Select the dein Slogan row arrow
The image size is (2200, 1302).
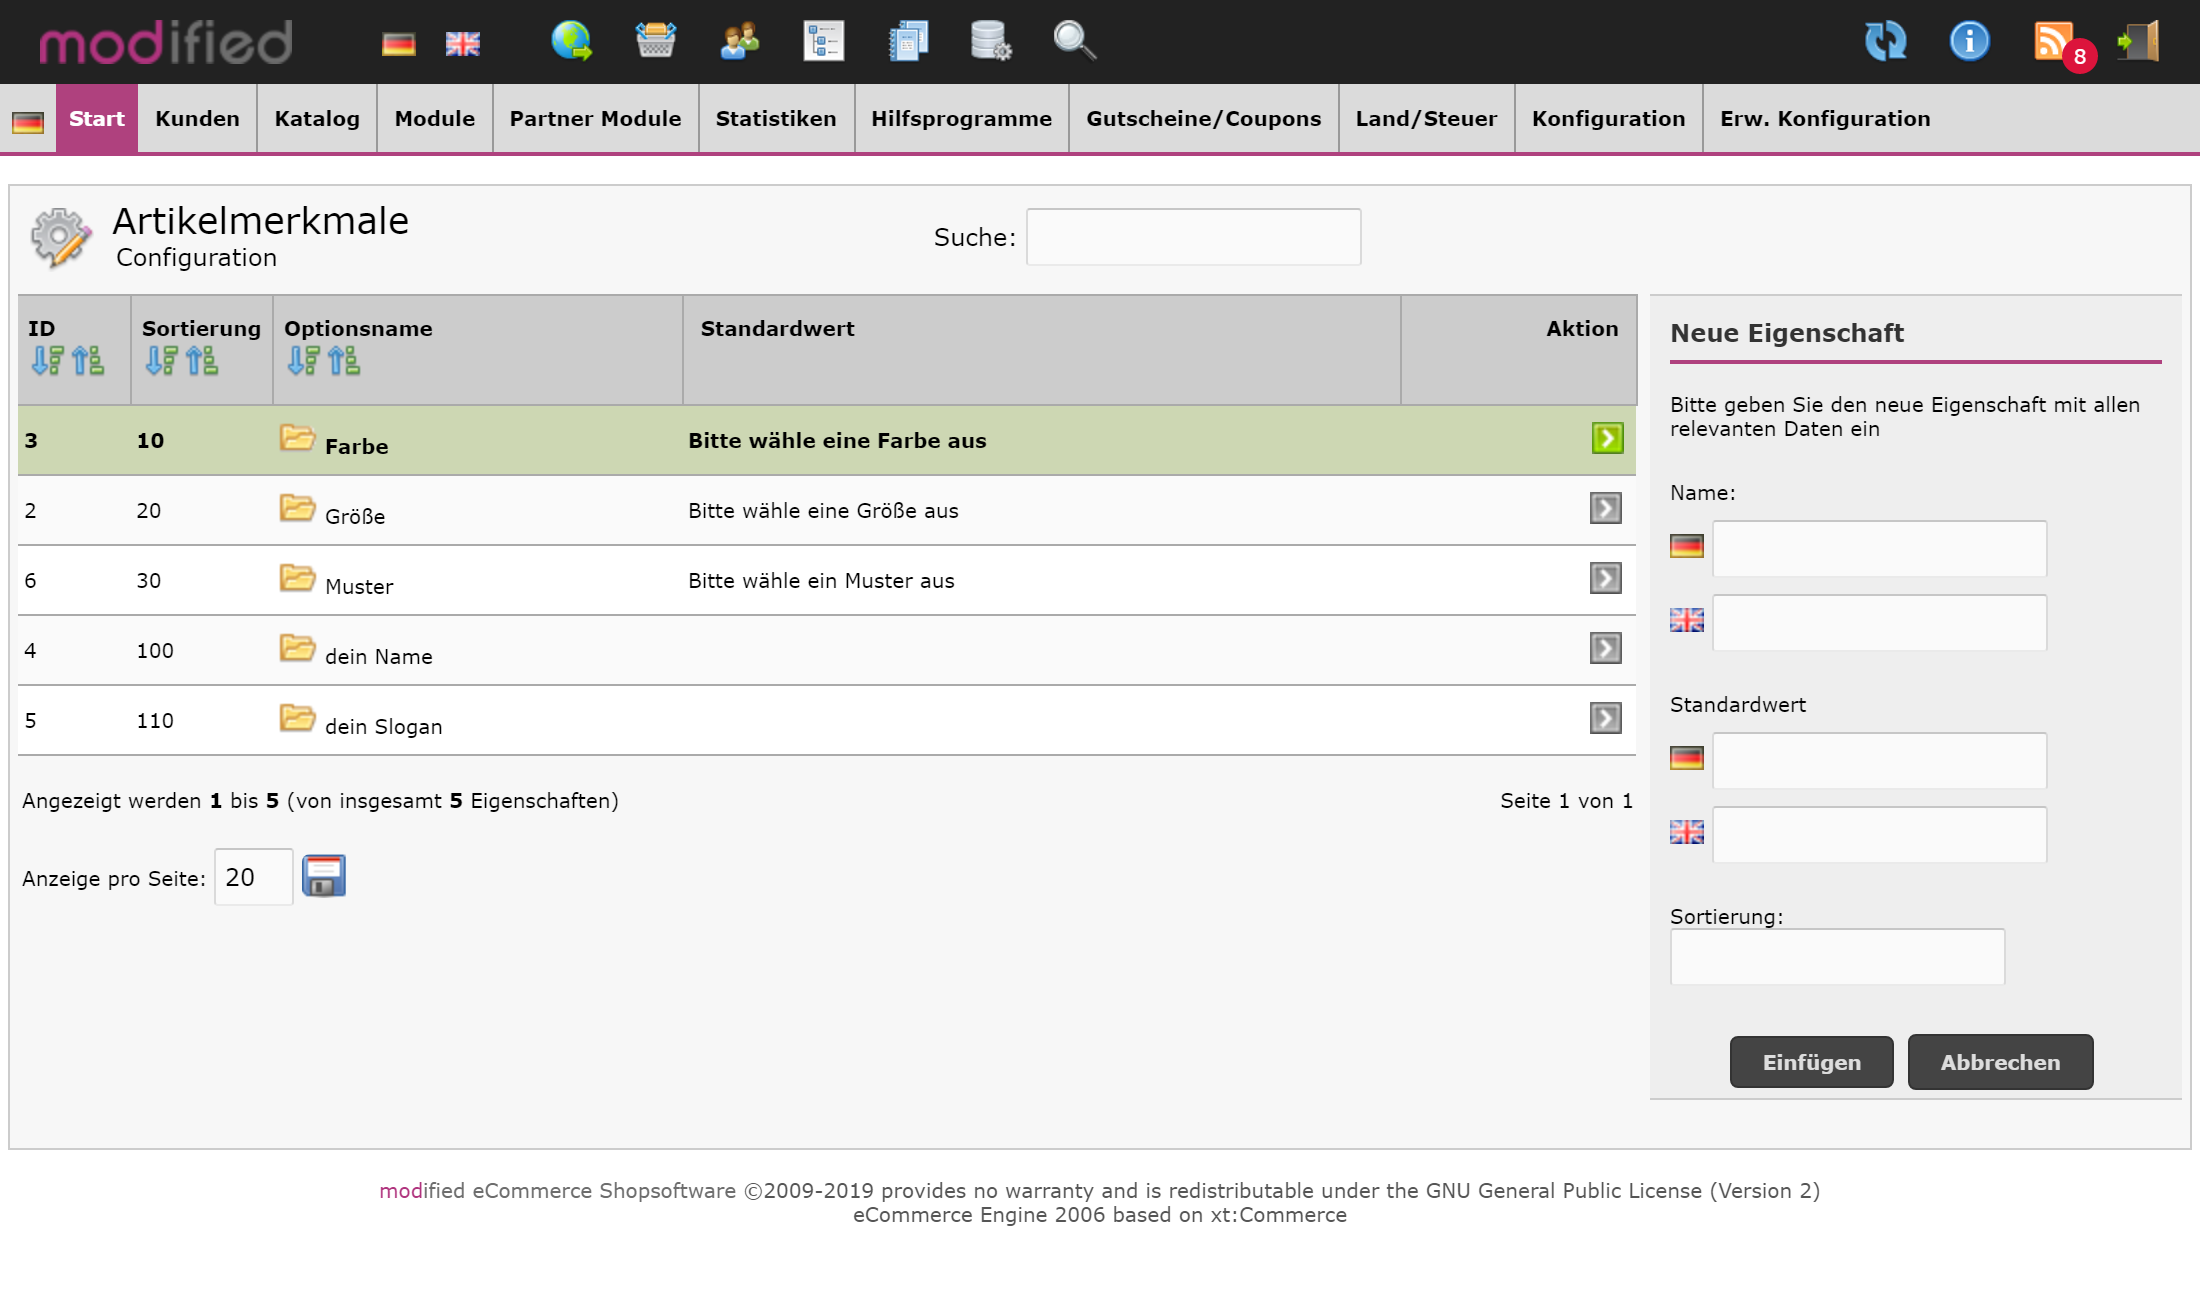tap(1605, 718)
